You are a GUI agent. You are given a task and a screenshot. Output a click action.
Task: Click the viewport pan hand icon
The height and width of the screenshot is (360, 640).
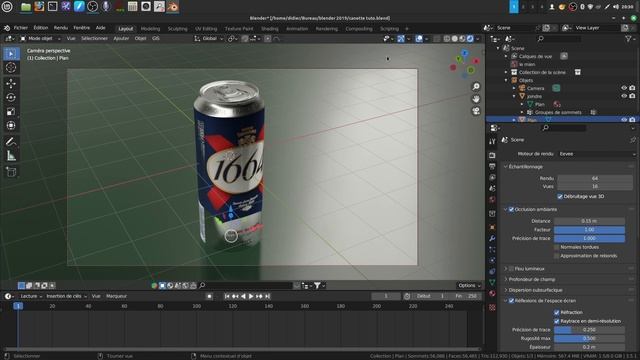click(476, 99)
